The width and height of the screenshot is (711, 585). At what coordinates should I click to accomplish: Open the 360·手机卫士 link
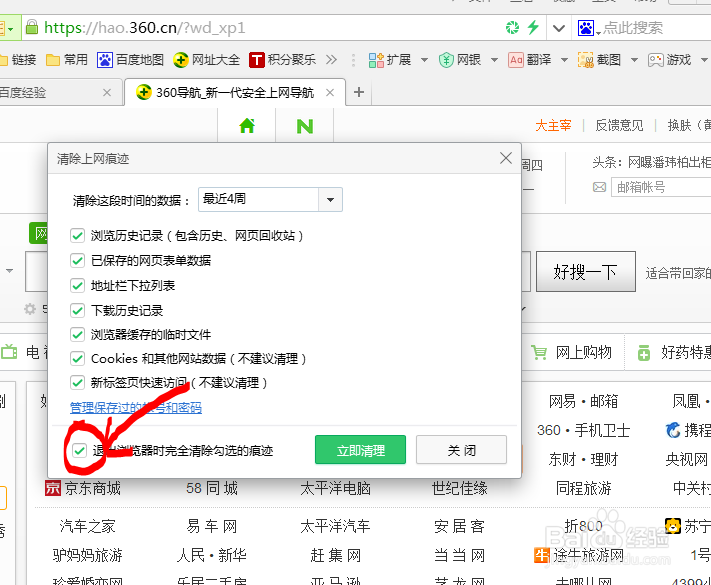(x=584, y=430)
